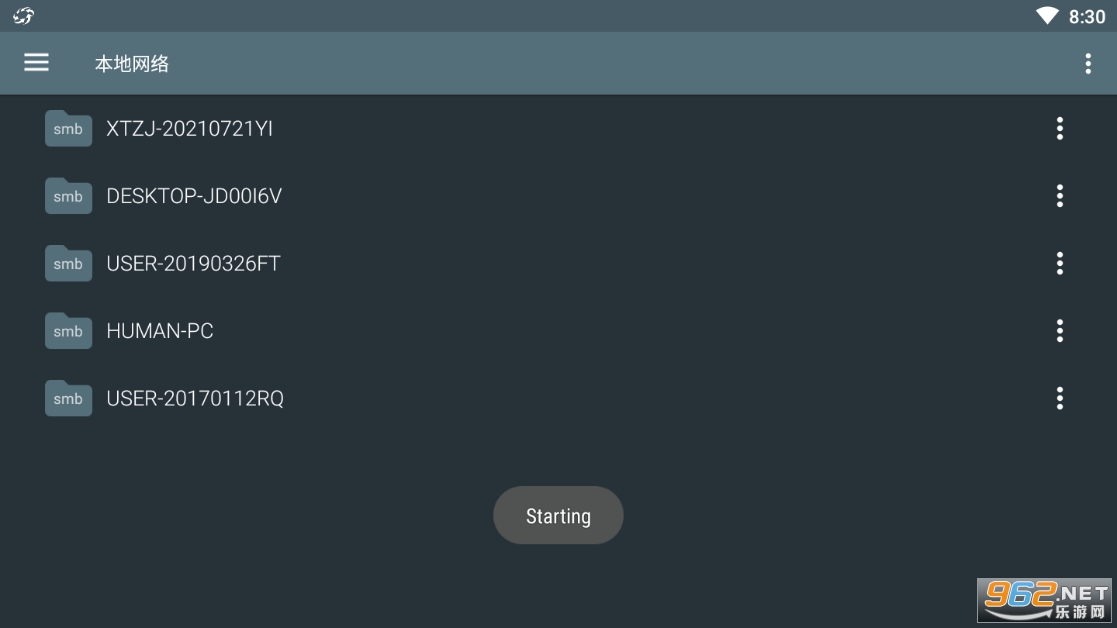Tap the Starting toast message
This screenshot has width=1117, height=628.
click(558, 516)
